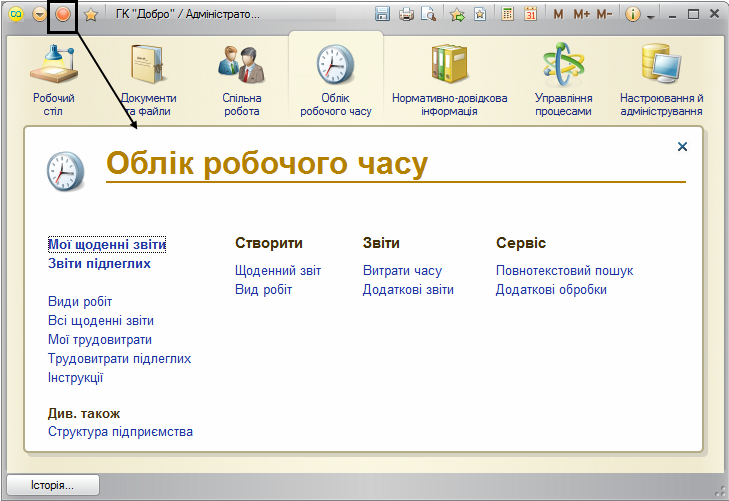The image size is (729, 501).
Task: Click the large clock icon in panel header
Action: (66, 171)
